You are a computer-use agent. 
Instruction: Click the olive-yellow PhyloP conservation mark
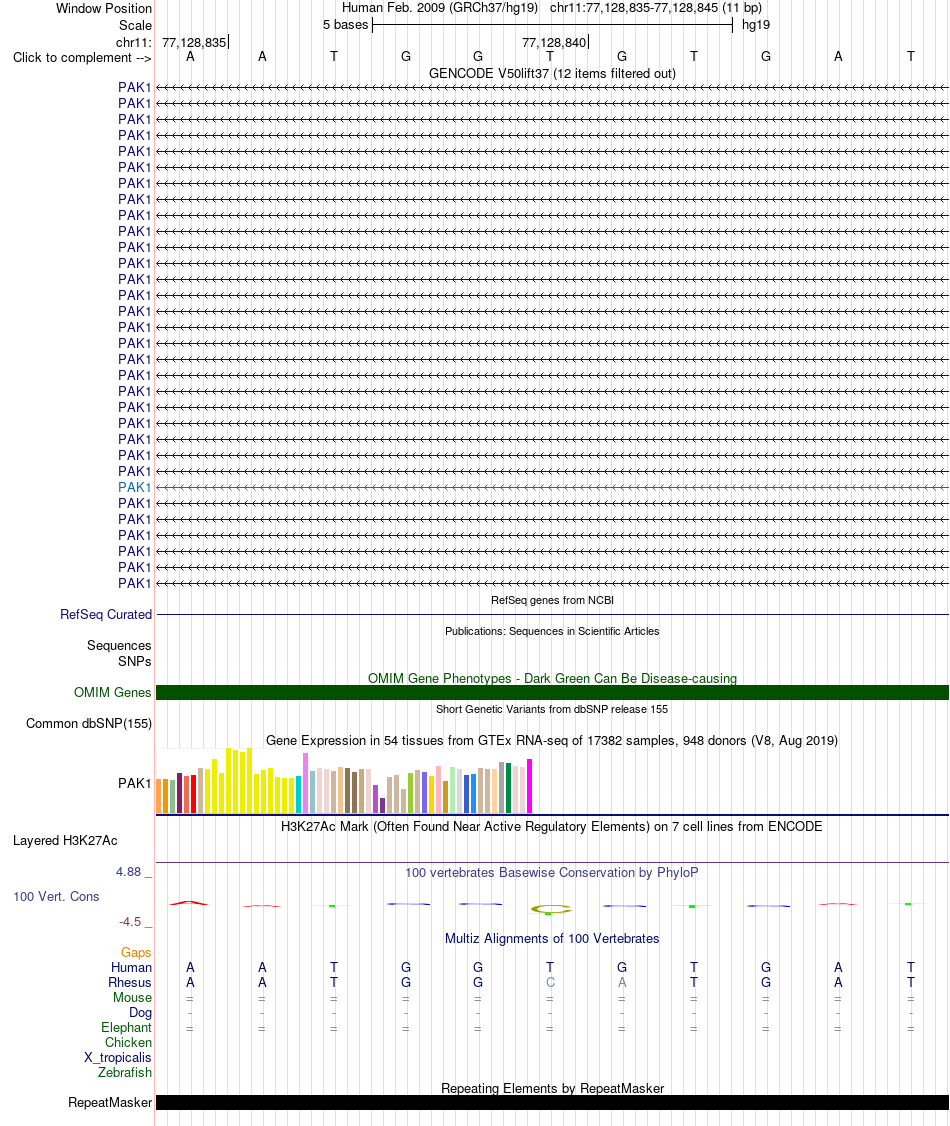pos(551,909)
